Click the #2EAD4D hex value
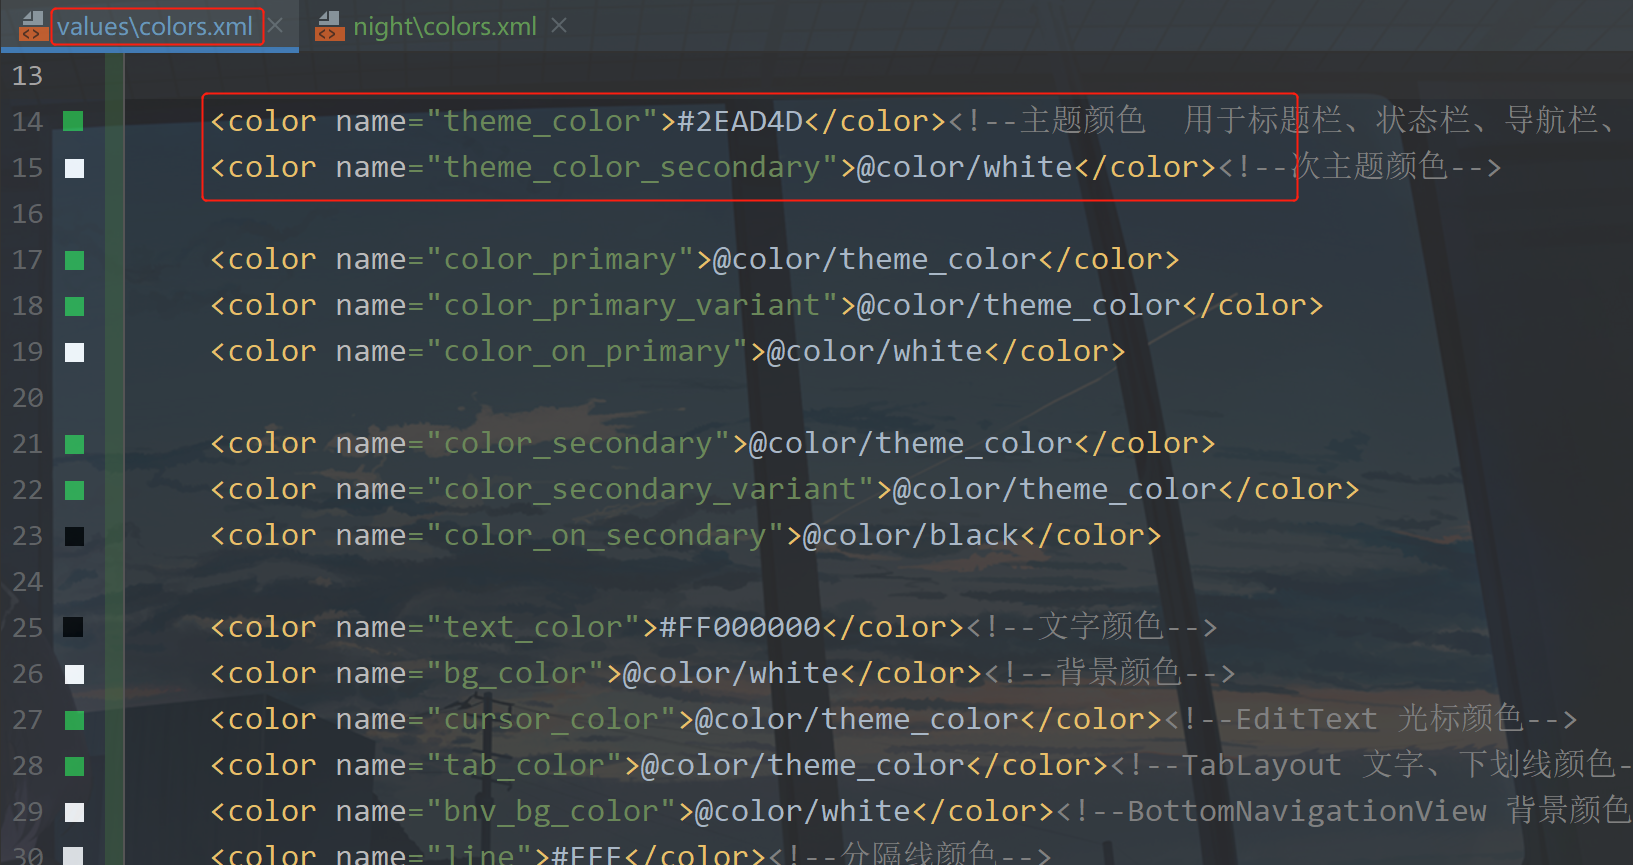Viewport: 1633px width, 865px height. [x=740, y=122]
